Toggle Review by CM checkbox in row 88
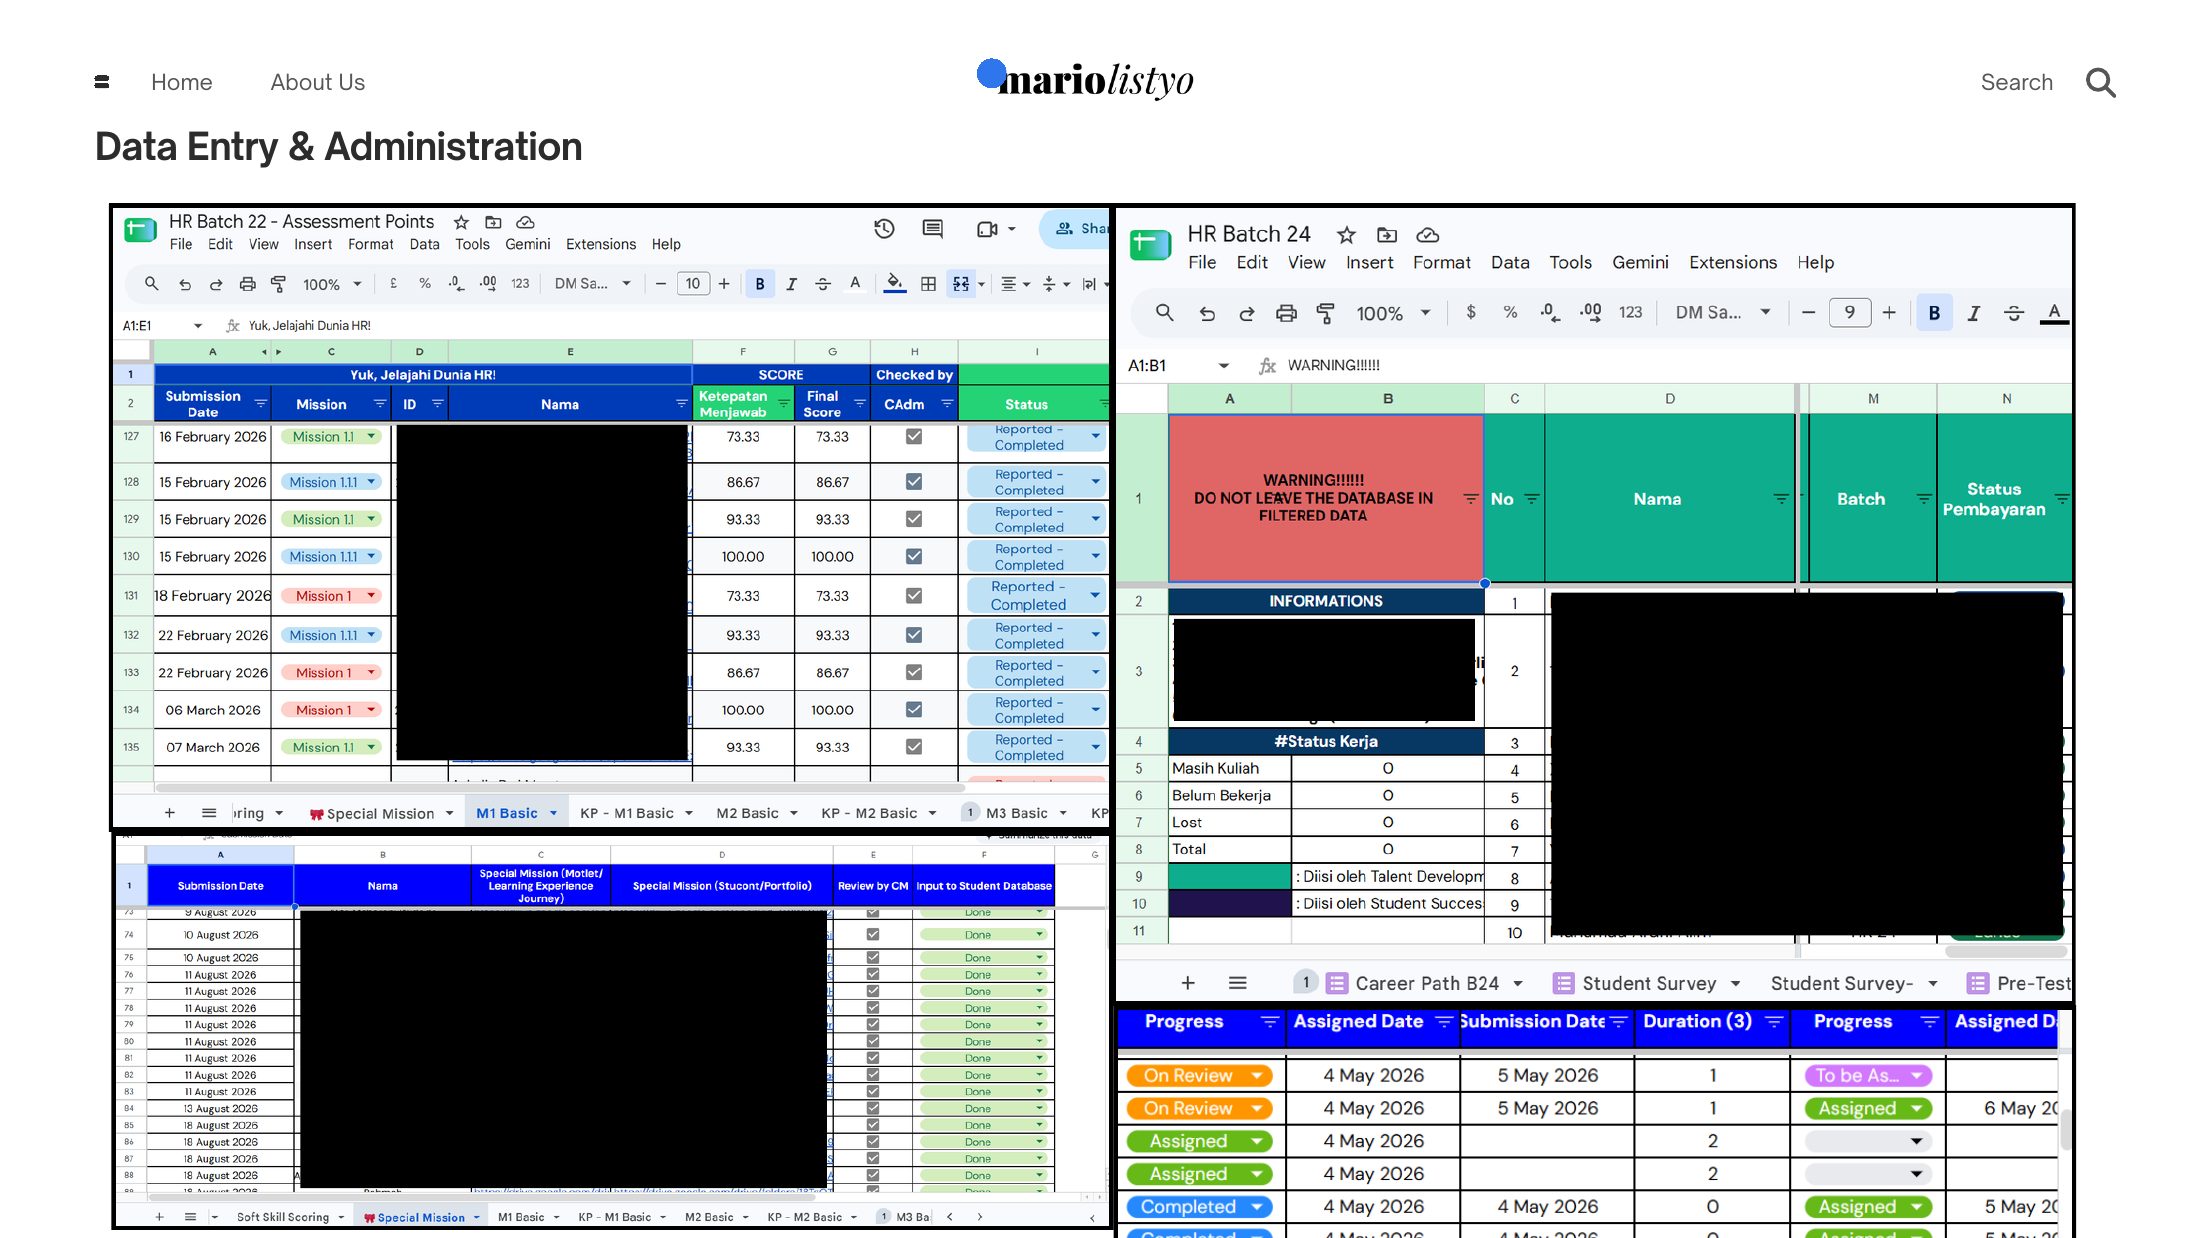This screenshot has height=1238, width=2200. (x=873, y=1175)
